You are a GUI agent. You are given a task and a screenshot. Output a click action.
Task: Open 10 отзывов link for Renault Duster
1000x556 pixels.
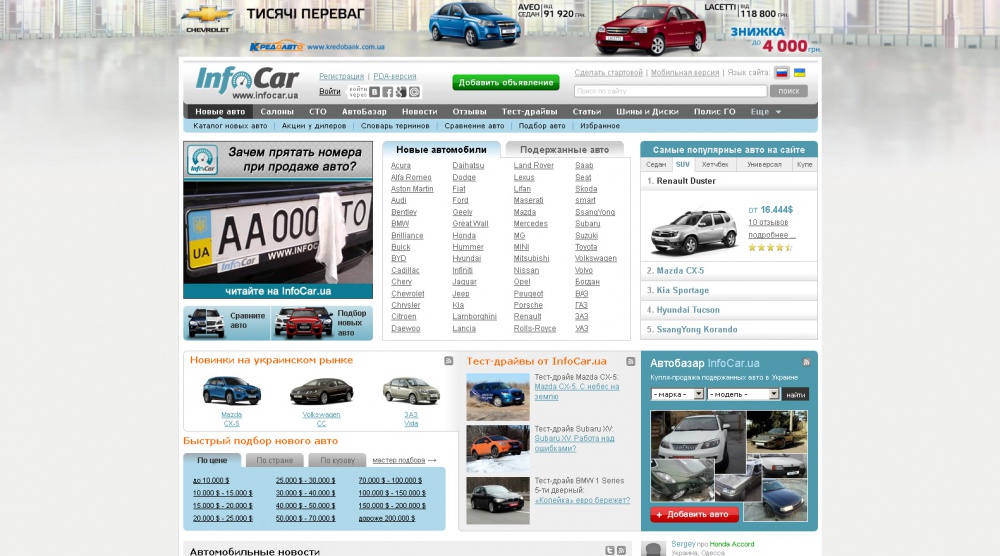(768, 223)
